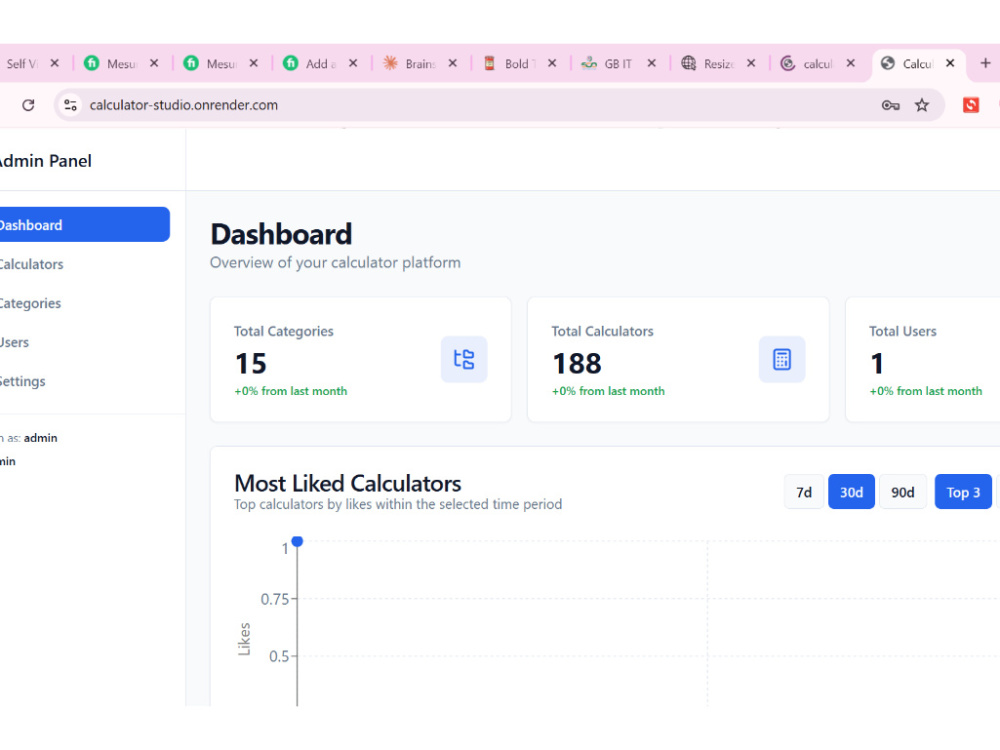Click the Total Categories card
The height and width of the screenshot is (750, 1000).
coord(360,359)
